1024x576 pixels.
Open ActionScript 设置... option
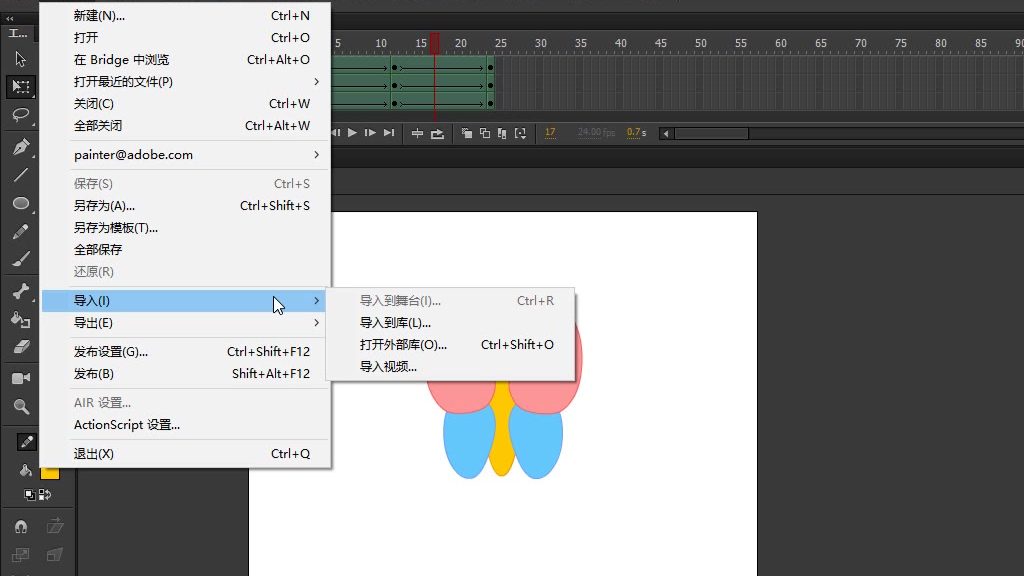click(127, 425)
